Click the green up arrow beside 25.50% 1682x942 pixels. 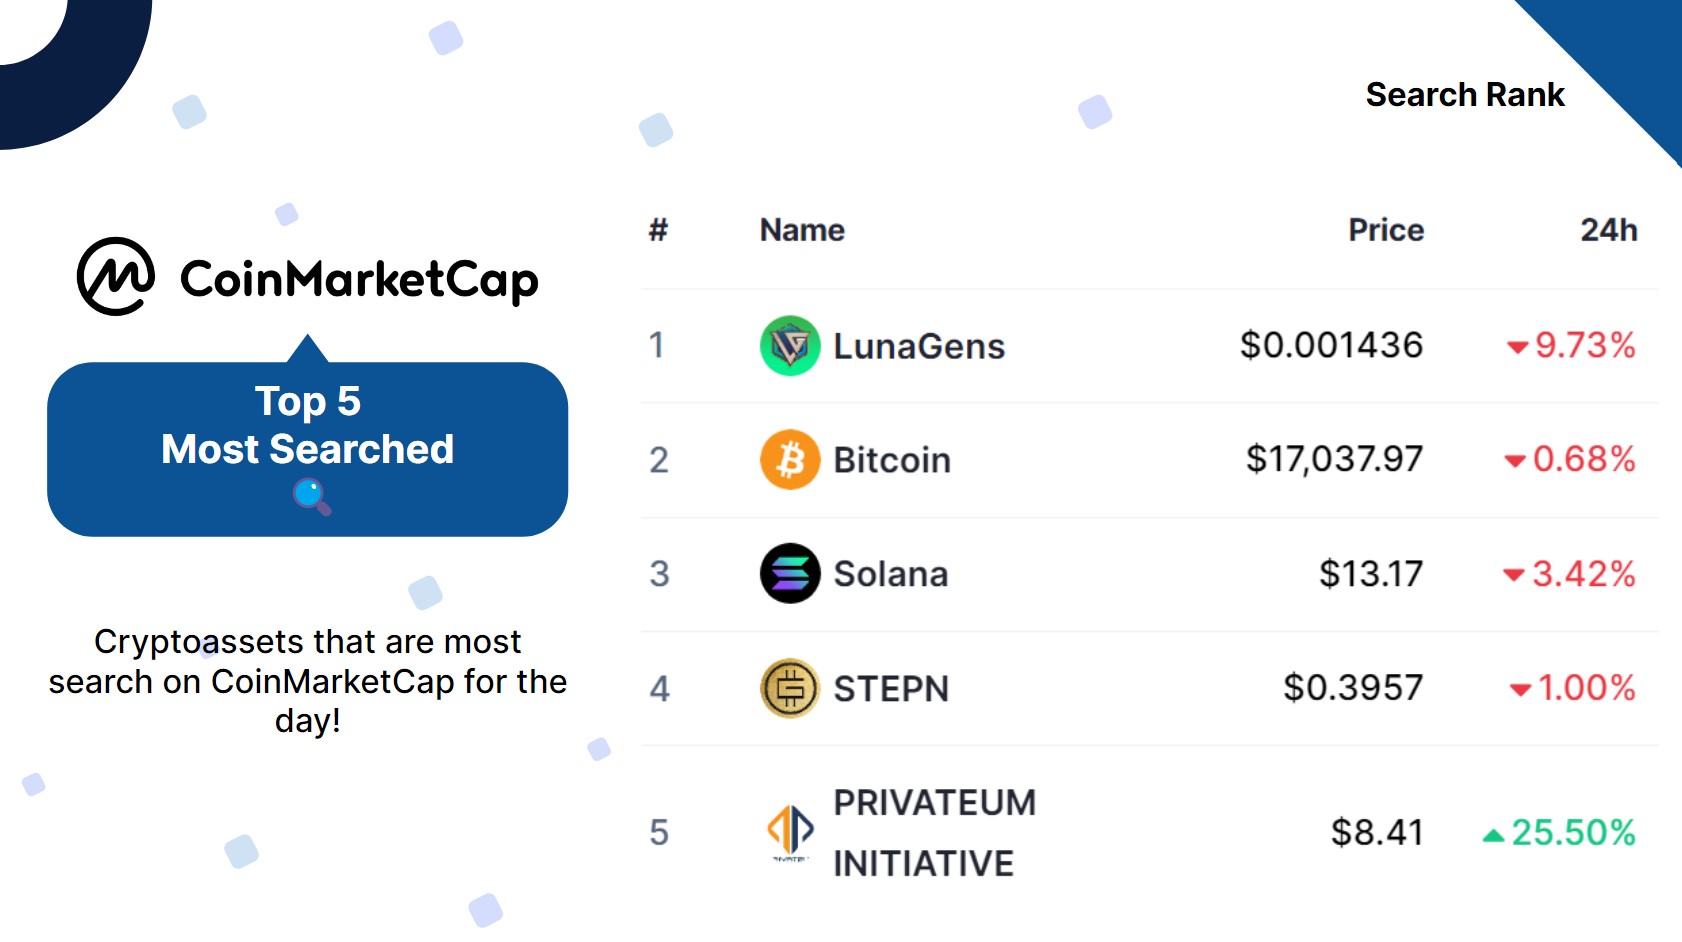click(x=1493, y=835)
